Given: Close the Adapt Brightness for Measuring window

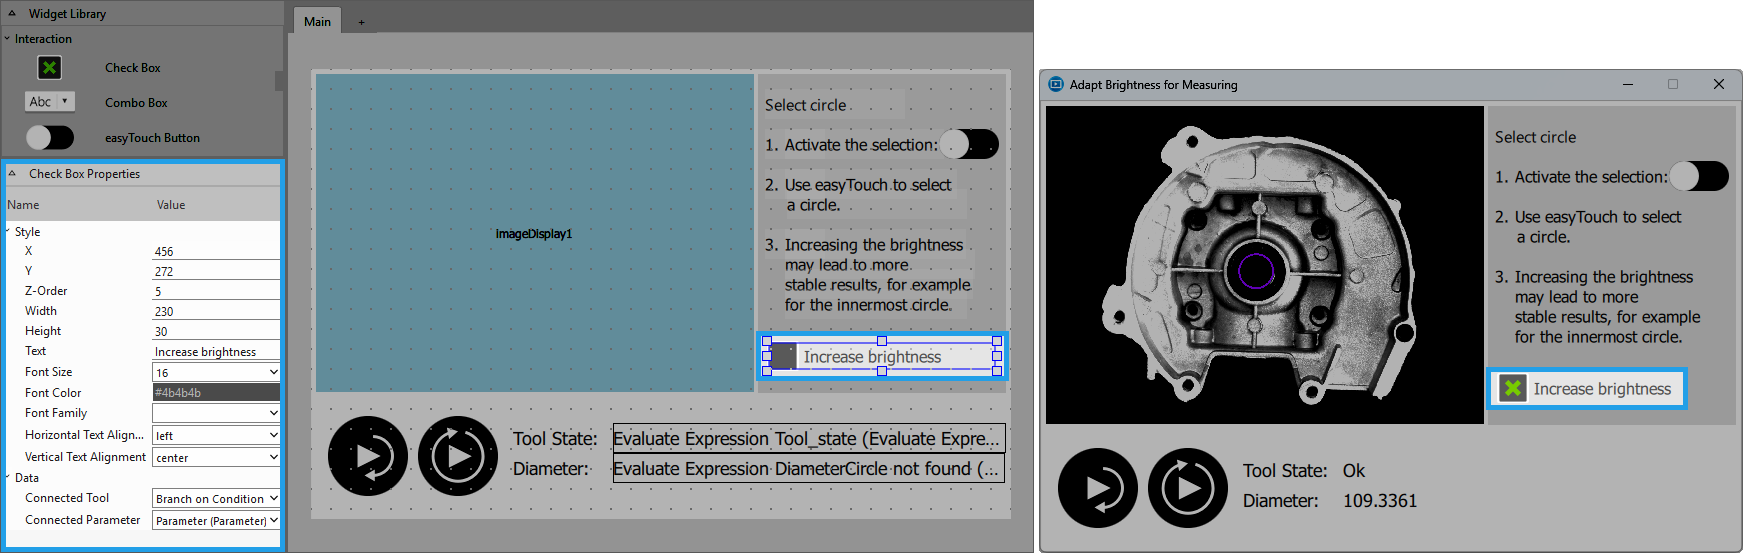Looking at the screenshot, I should [1719, 84].
